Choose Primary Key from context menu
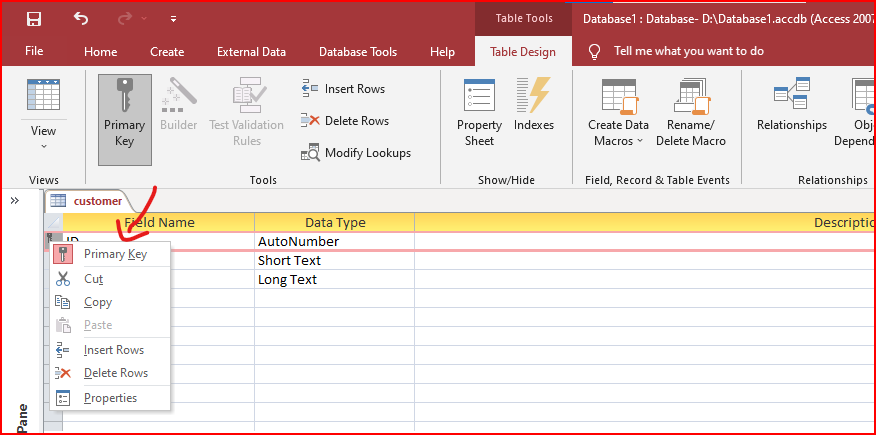 tap(110, 254)
